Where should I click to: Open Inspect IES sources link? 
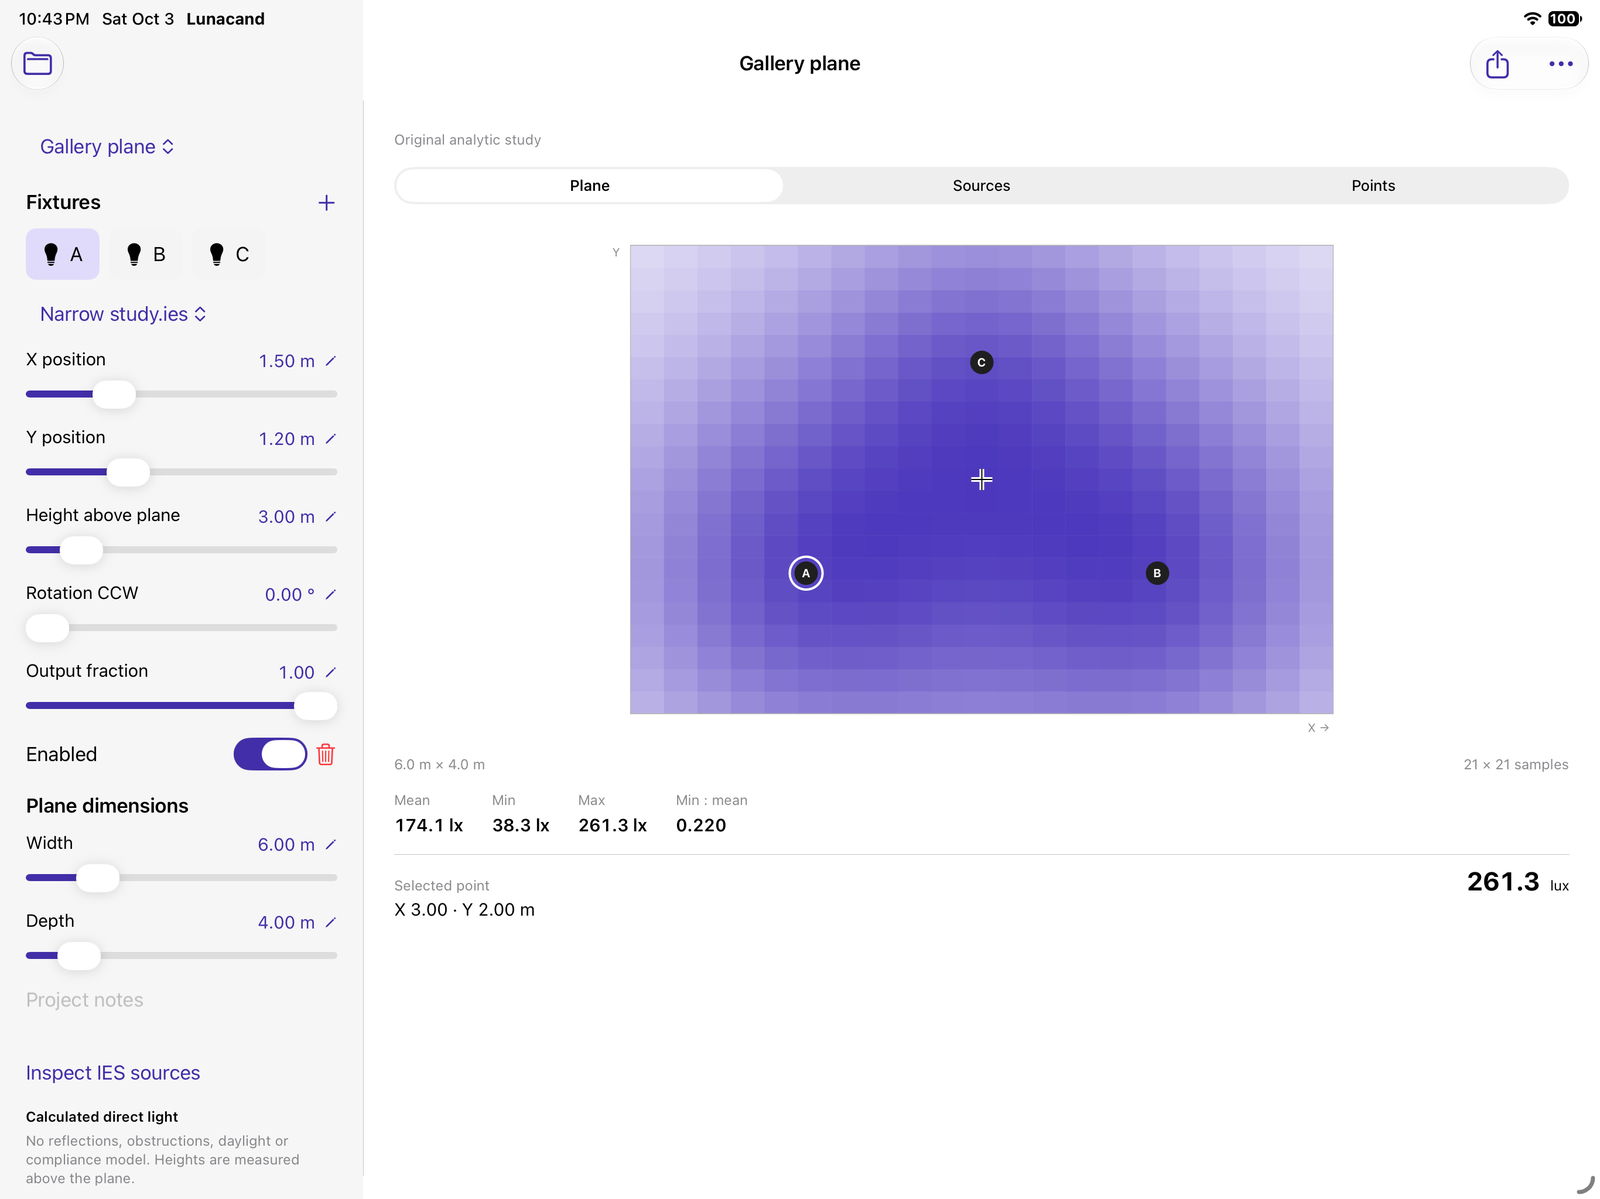(113, 1073)
